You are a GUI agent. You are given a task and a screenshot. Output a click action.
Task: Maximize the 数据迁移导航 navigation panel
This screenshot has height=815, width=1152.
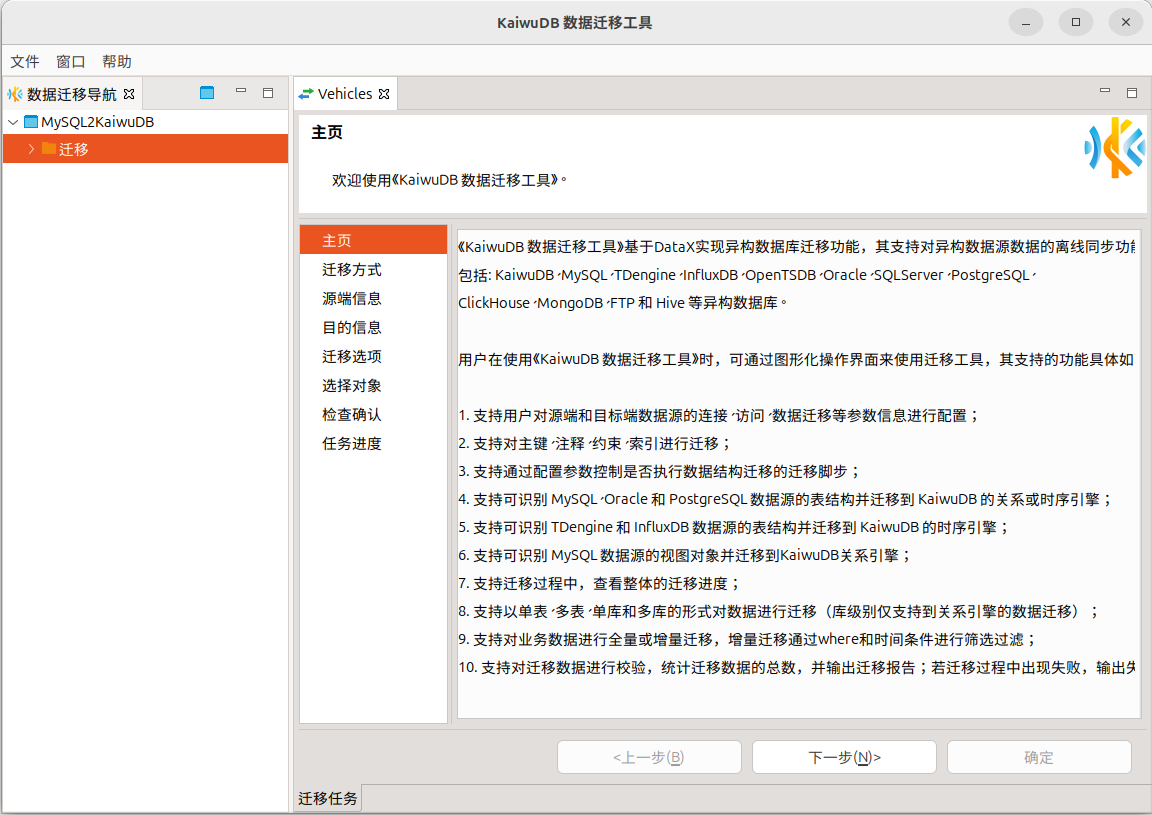click(268, 93)
